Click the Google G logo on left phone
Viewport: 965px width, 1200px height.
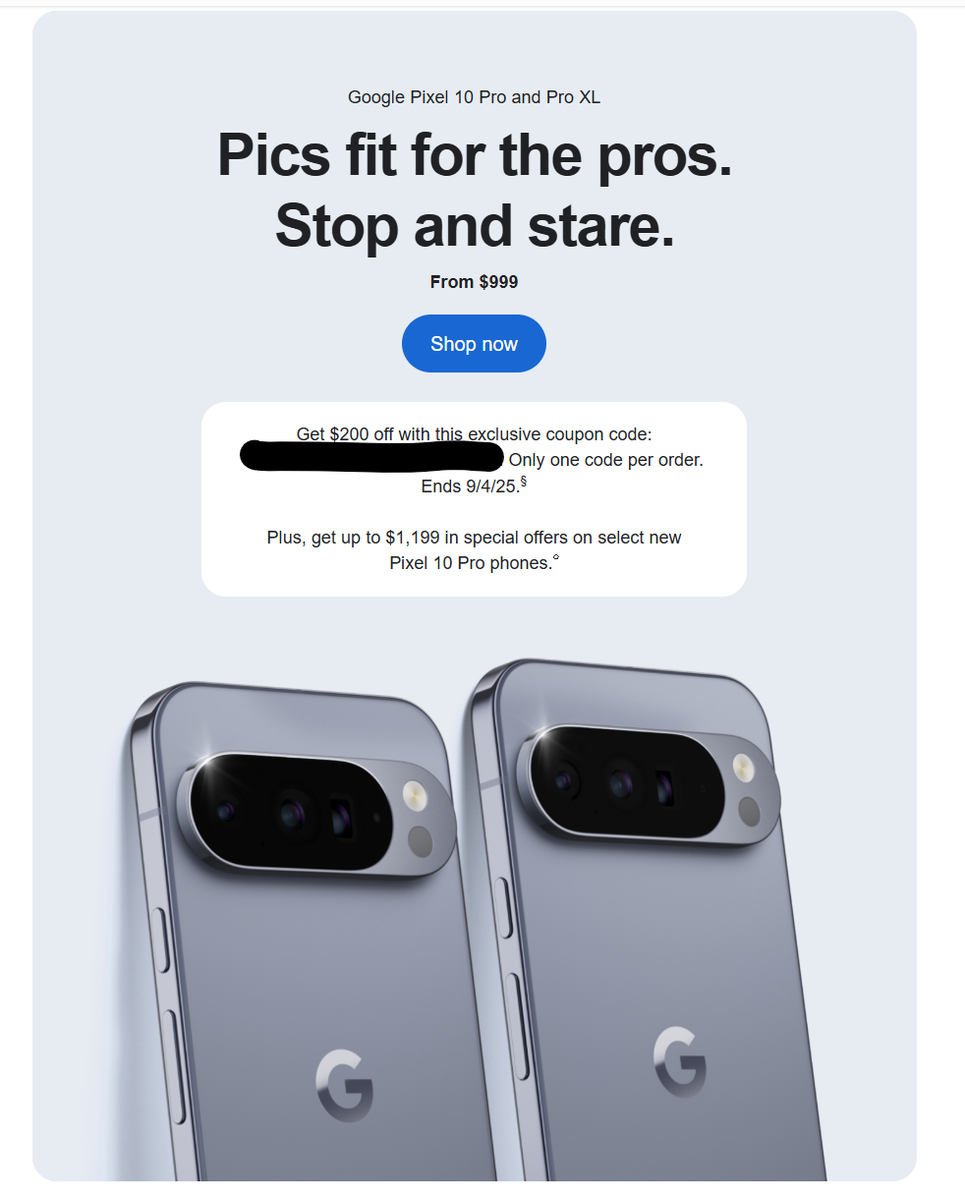344,1085
